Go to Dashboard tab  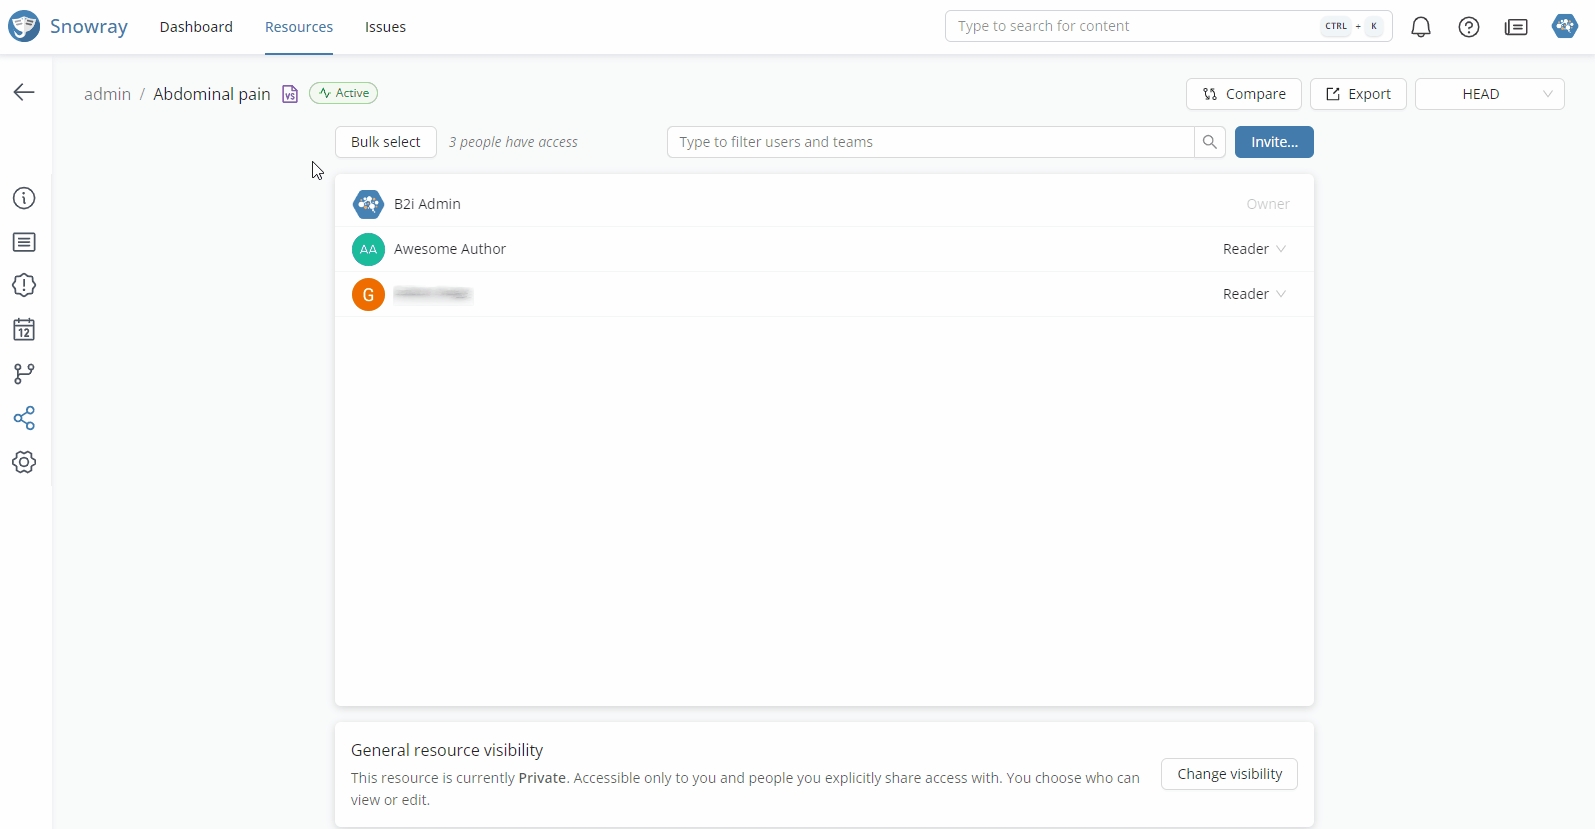(196, 27)
